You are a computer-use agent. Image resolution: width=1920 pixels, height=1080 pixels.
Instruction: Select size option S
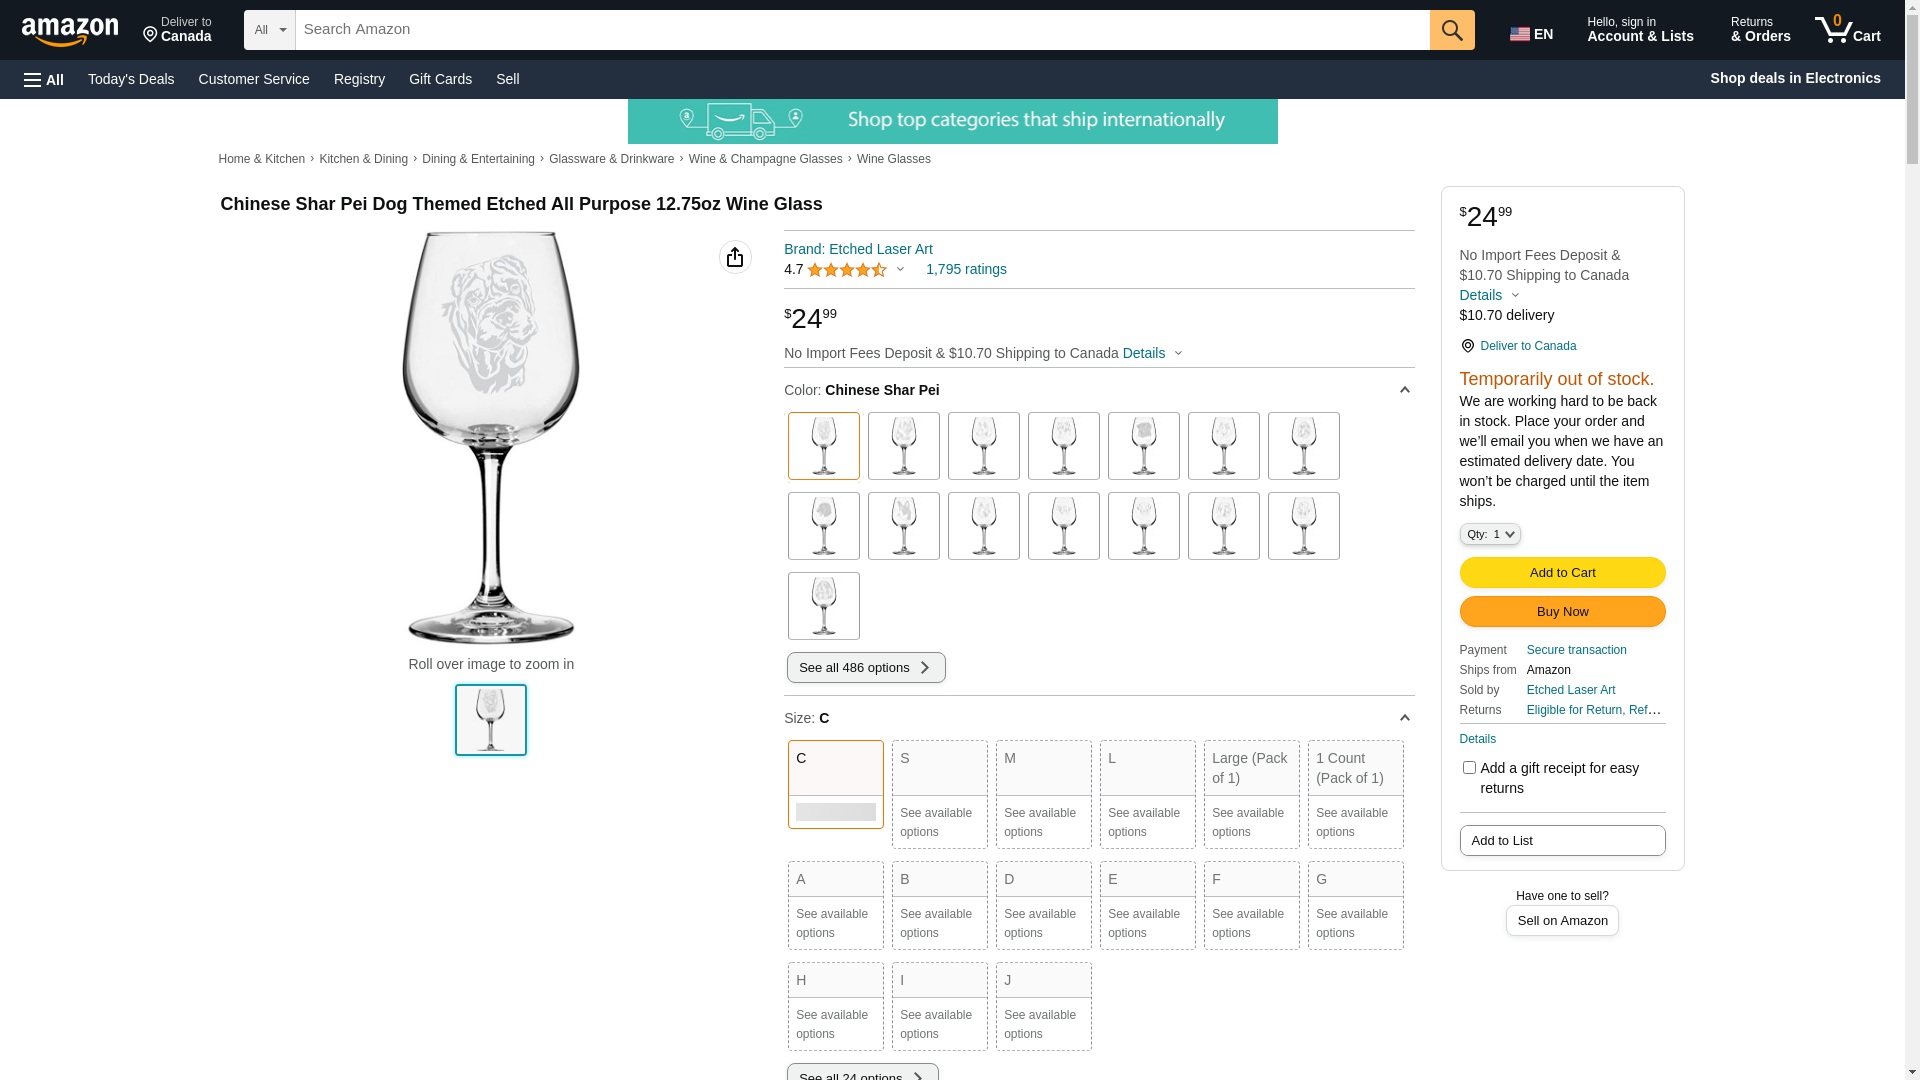[940, 794]
